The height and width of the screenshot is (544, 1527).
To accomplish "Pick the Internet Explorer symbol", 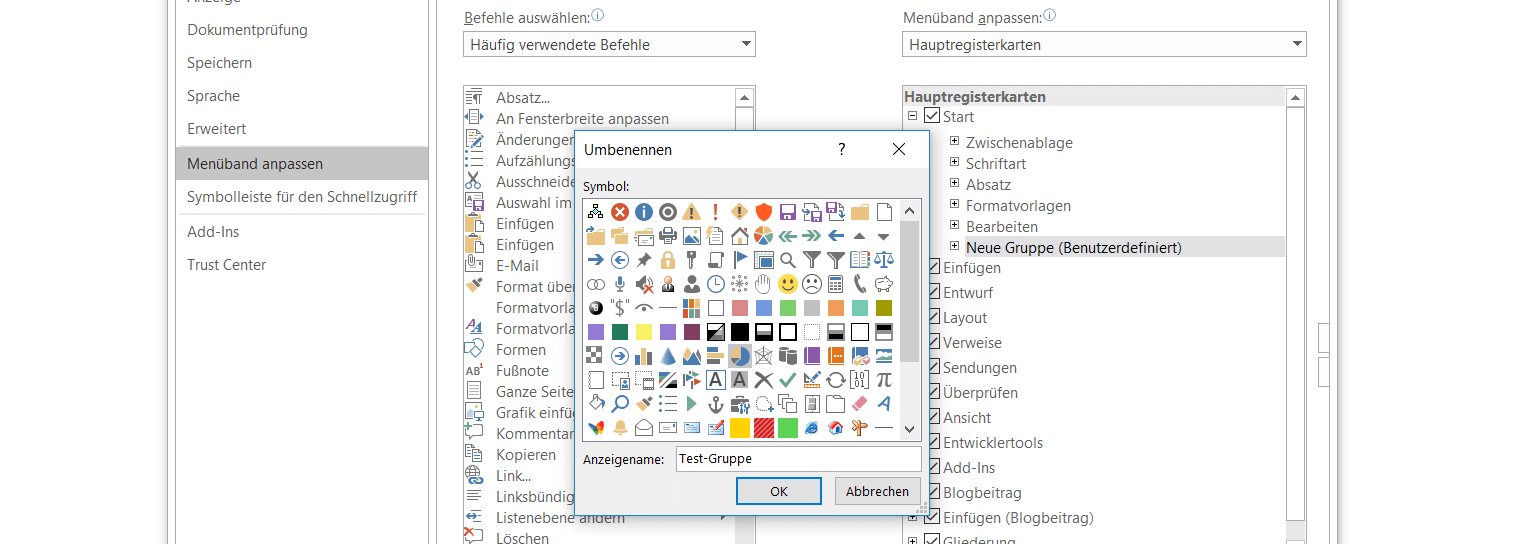I will click(x=812, y=428).
